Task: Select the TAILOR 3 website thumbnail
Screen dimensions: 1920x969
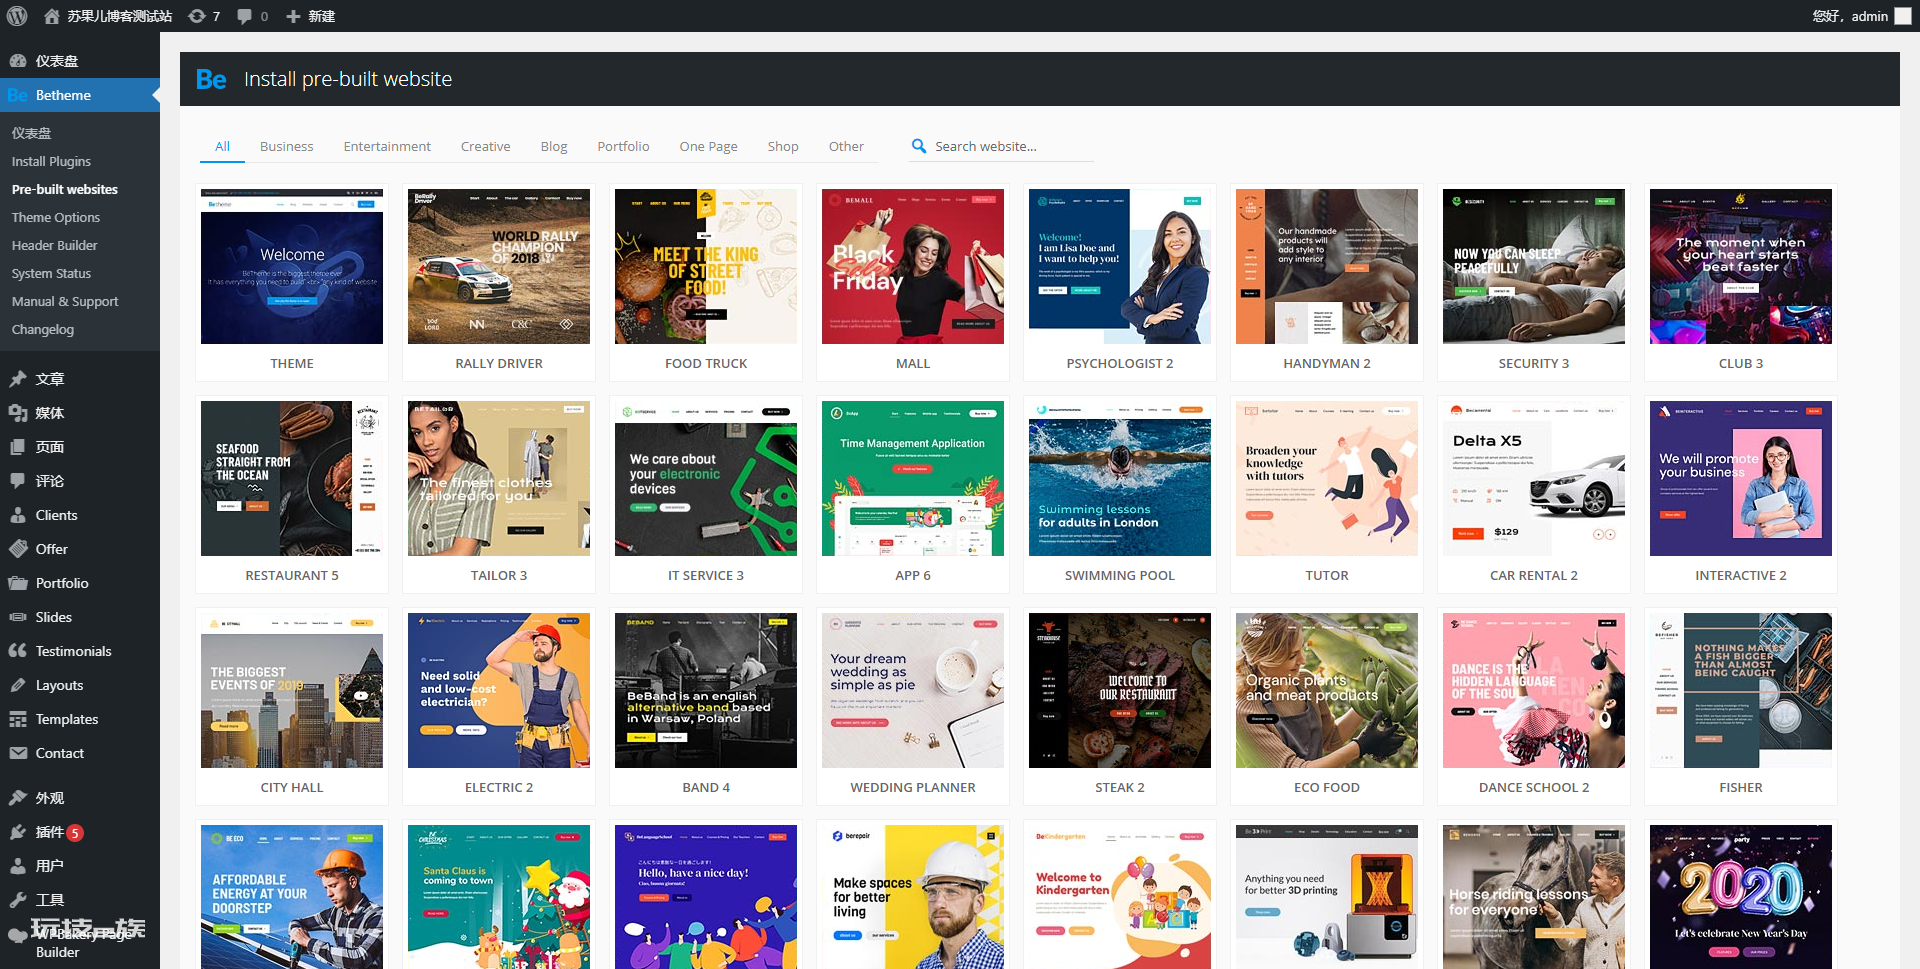Action: coord(499,478)
